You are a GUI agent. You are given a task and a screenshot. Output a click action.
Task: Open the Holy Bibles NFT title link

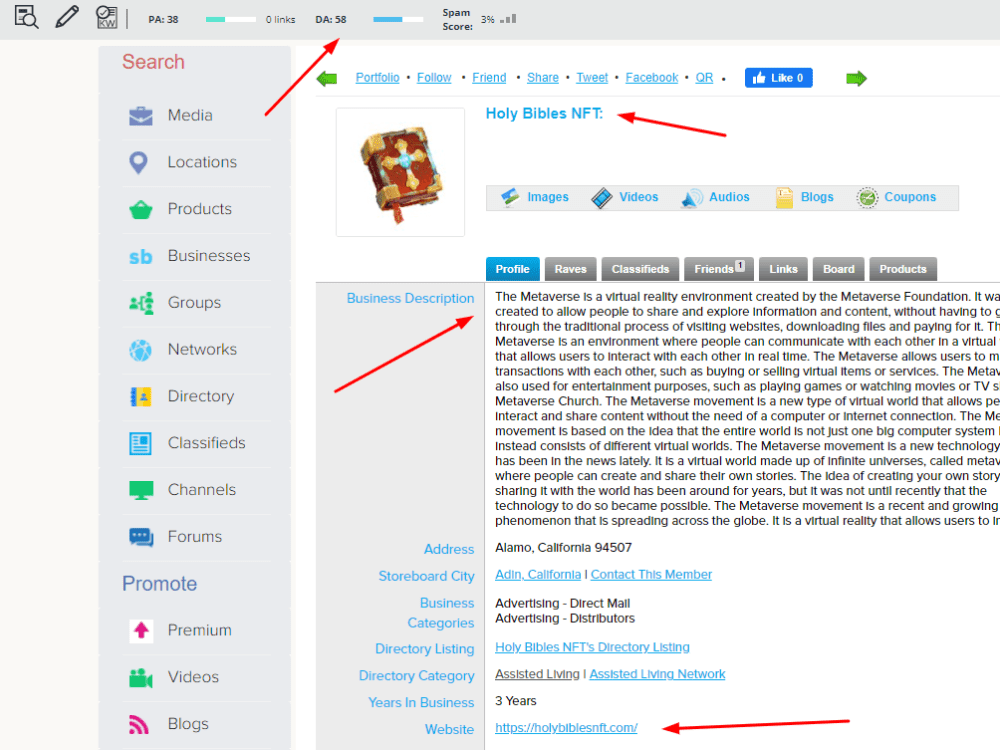[544, 114]
